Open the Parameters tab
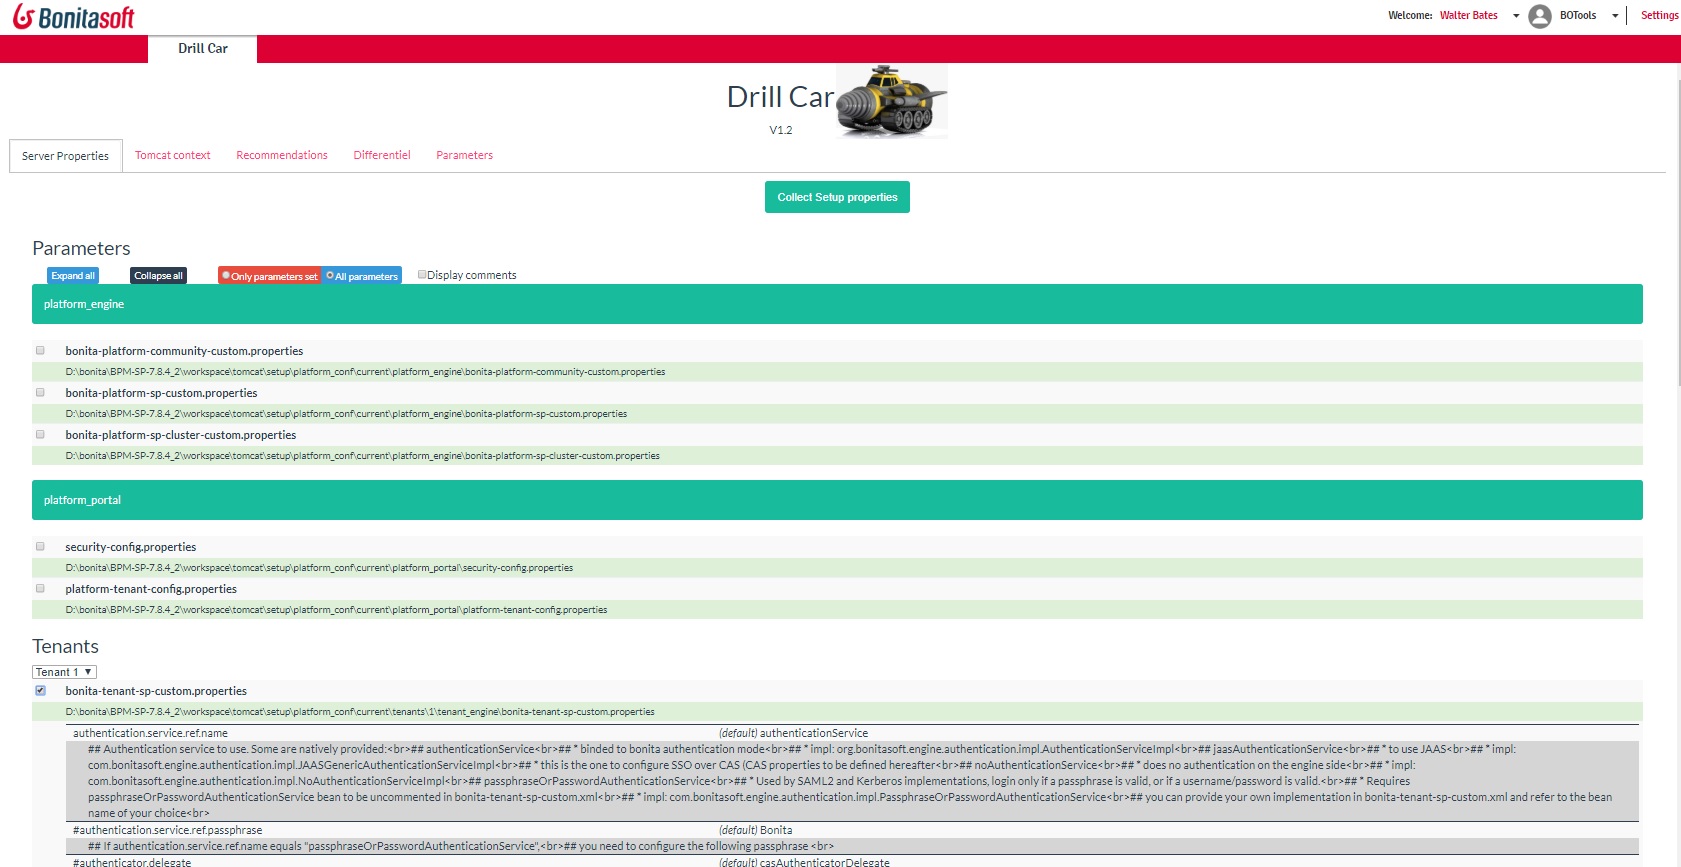The width and height of the screenshot is (1681, 867). 464,155
